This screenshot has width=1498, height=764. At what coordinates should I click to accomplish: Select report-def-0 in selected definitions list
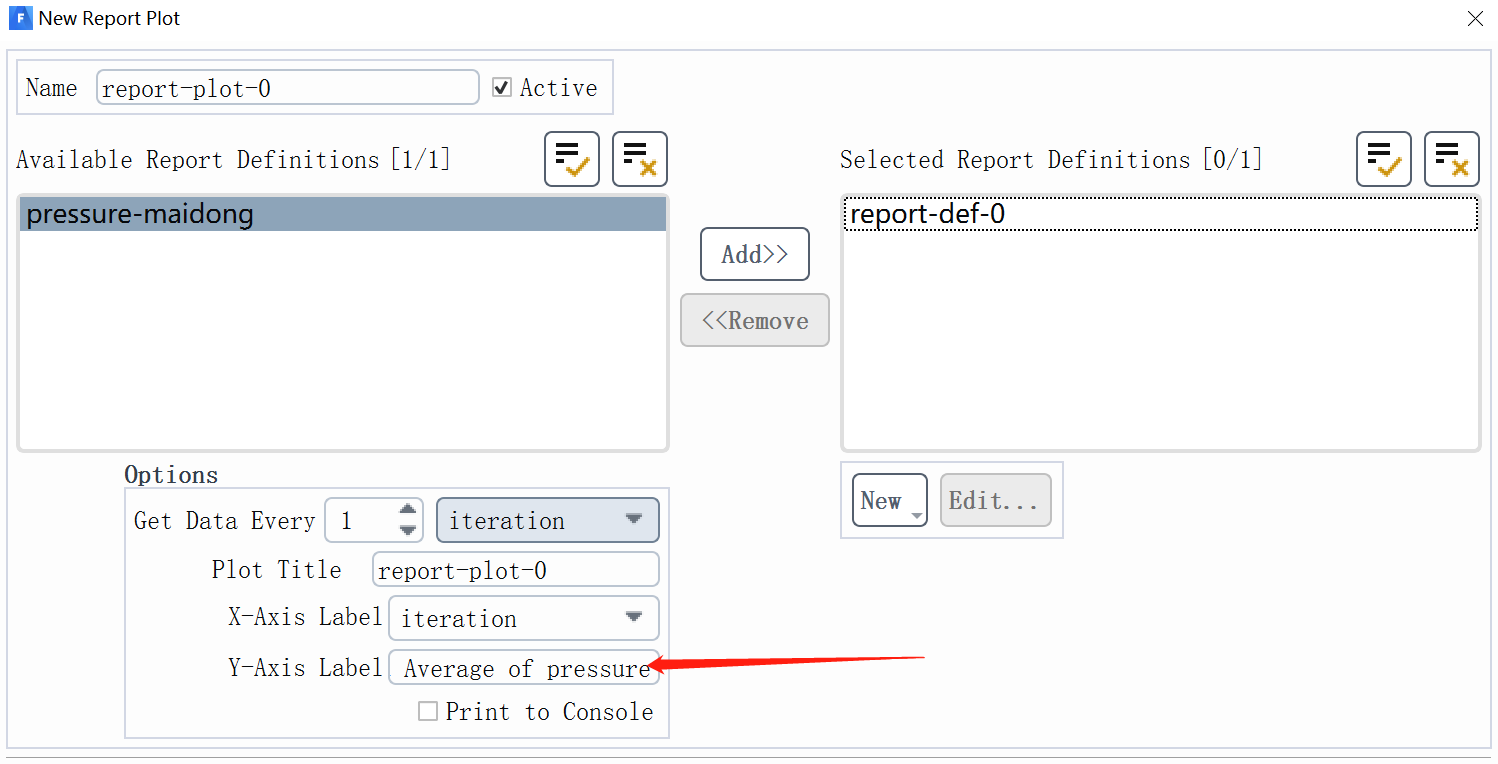1160,215
